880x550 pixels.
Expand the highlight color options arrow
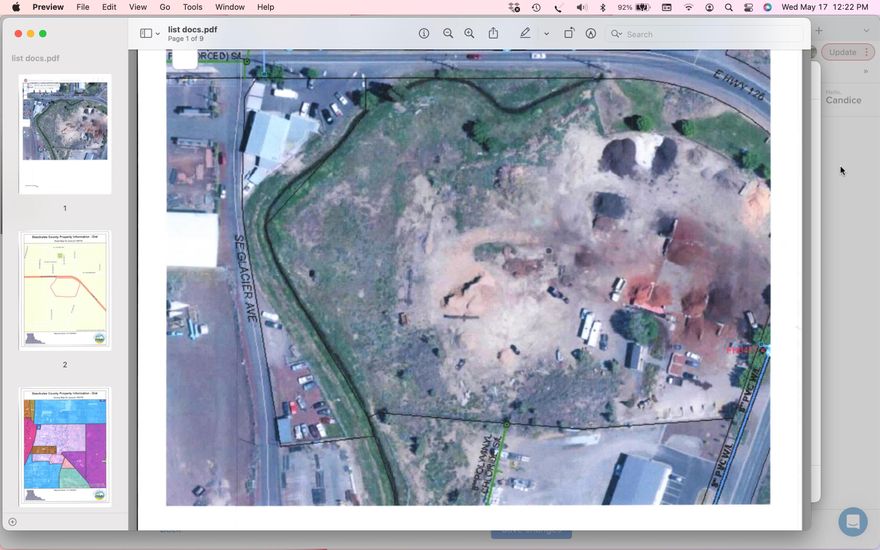[546, 34]
